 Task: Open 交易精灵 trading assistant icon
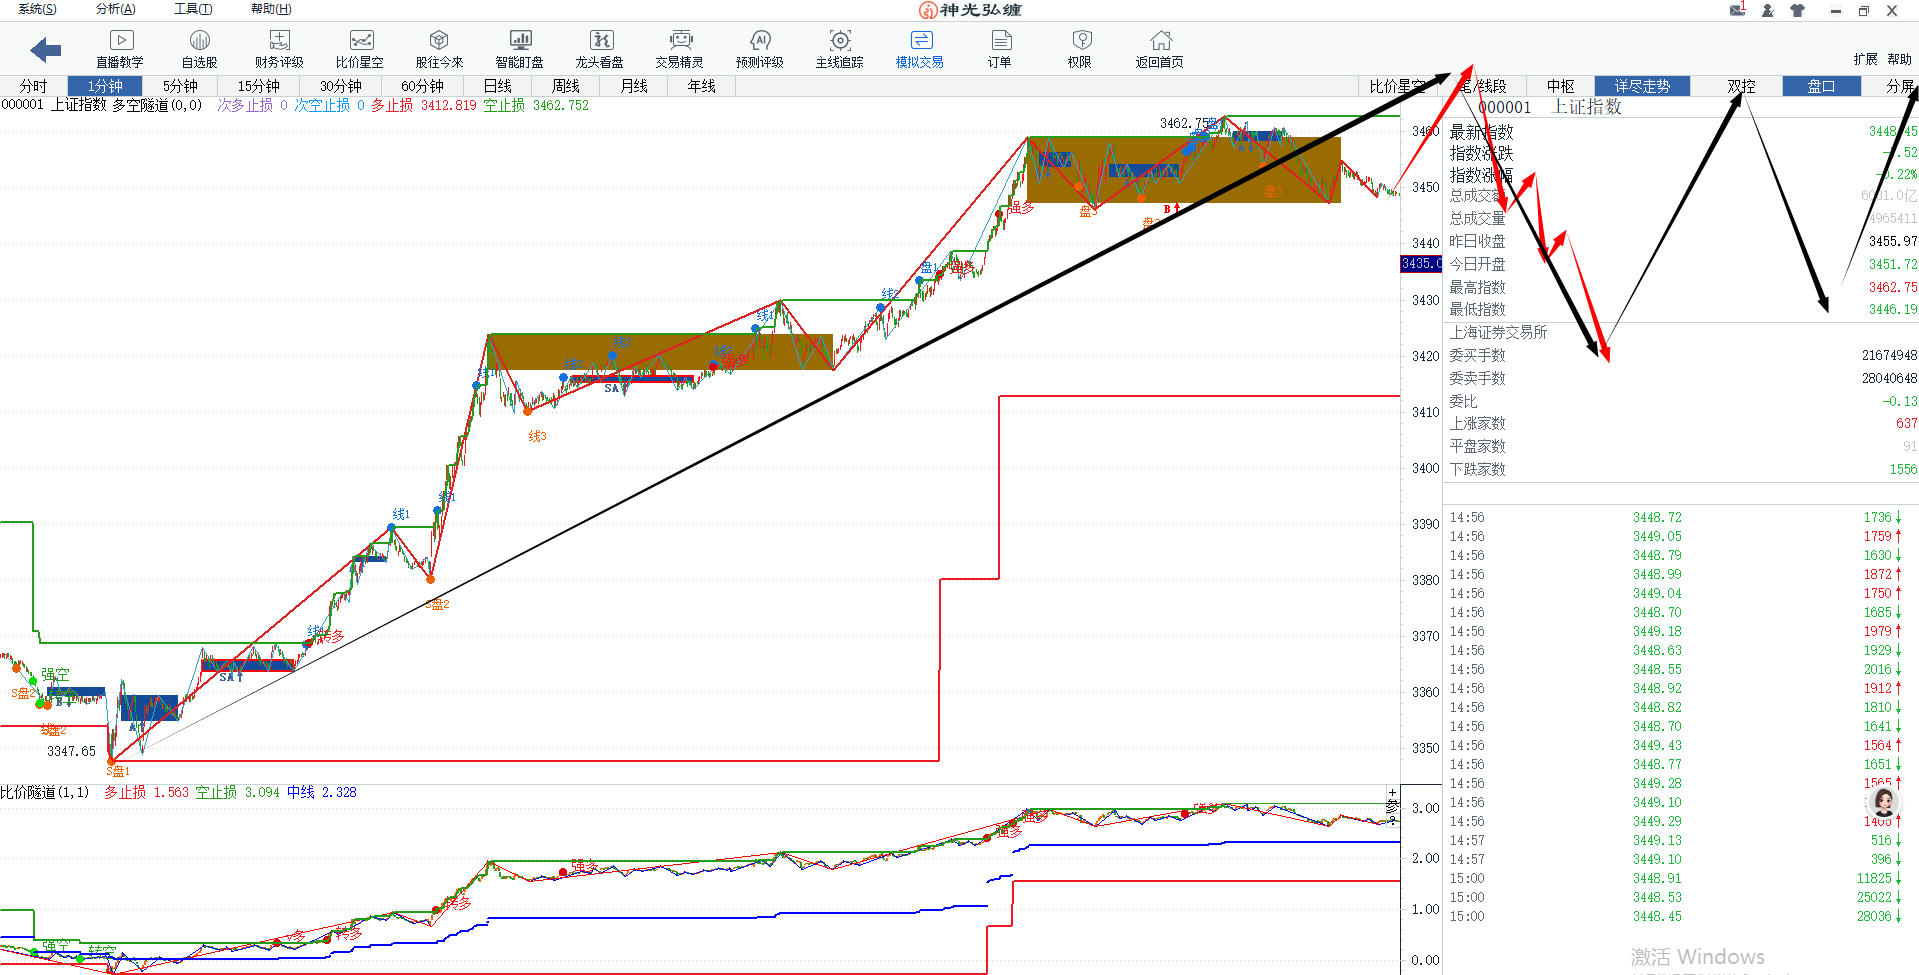coord(680,48)
